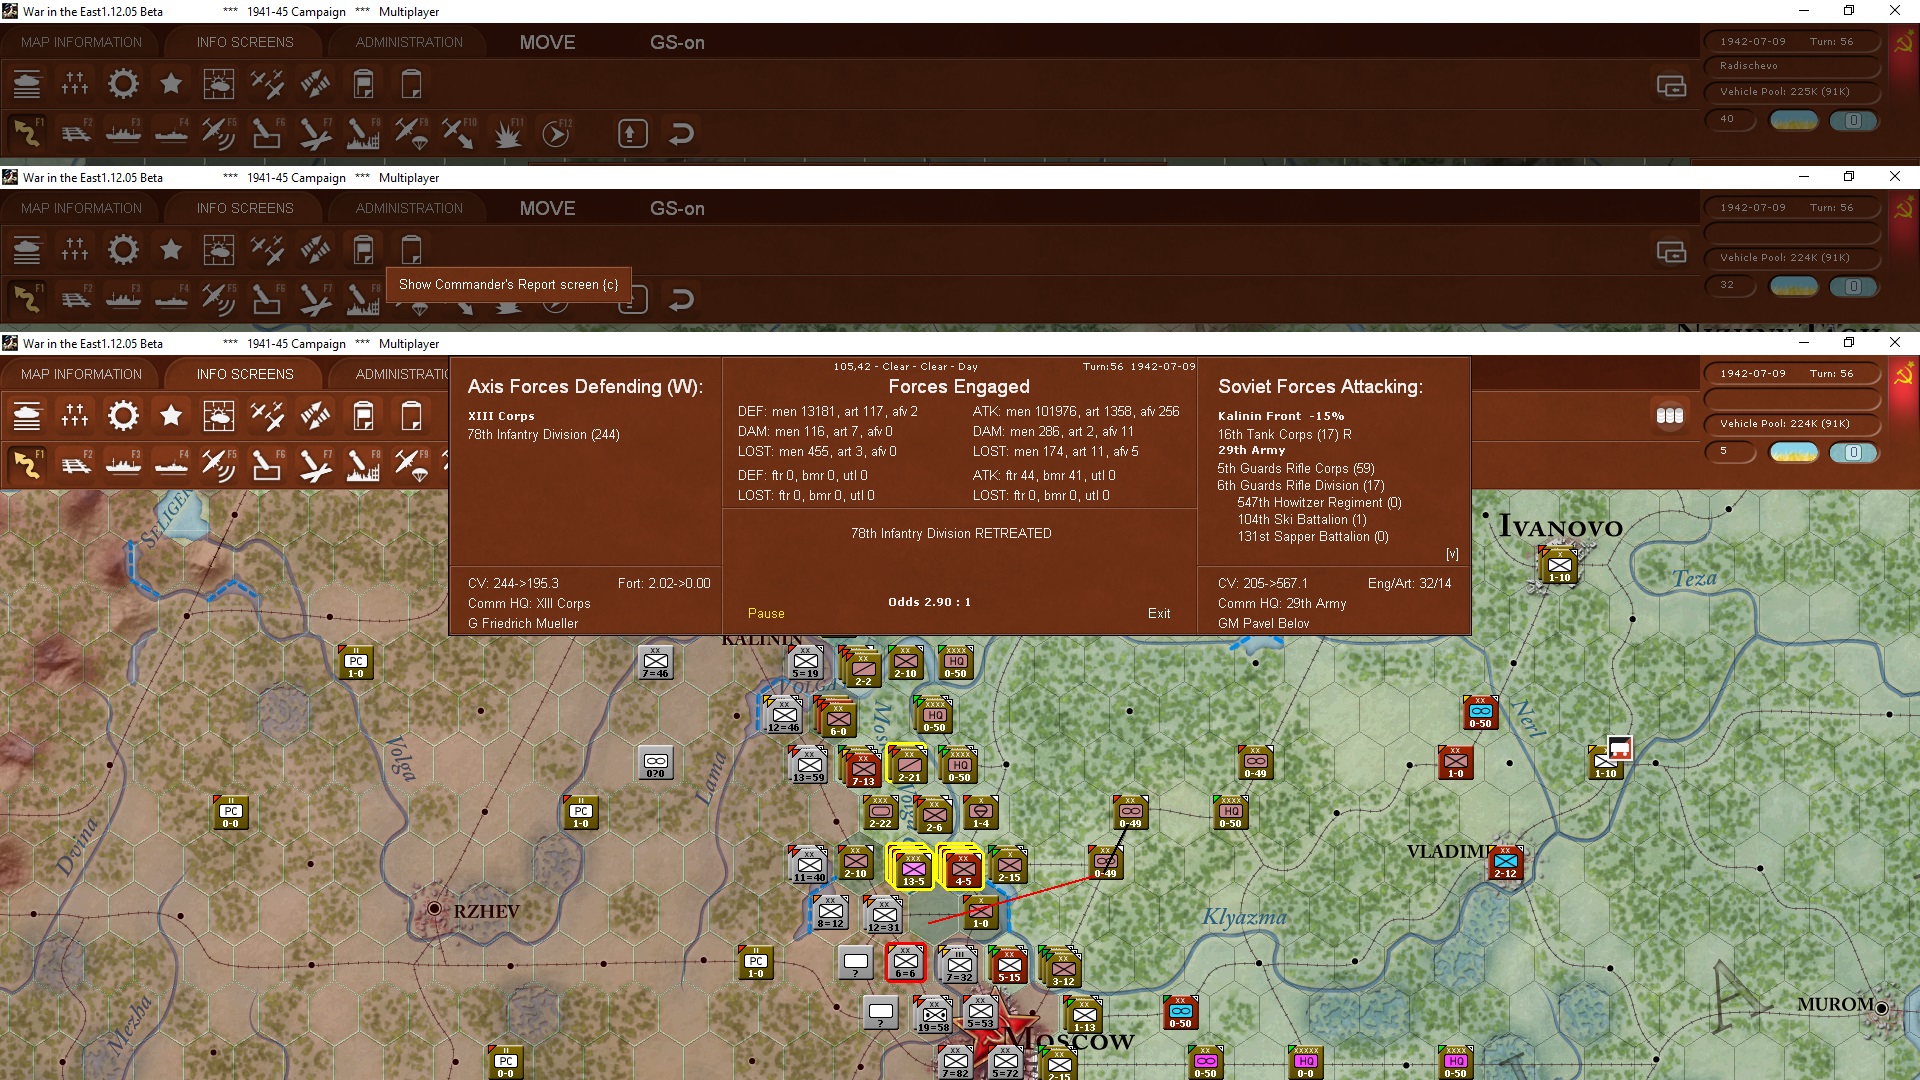This screenshot has width=1920, height=1080.
Task: Click three-bars icon right of front window toolbar
Action: click(1670, 416)
